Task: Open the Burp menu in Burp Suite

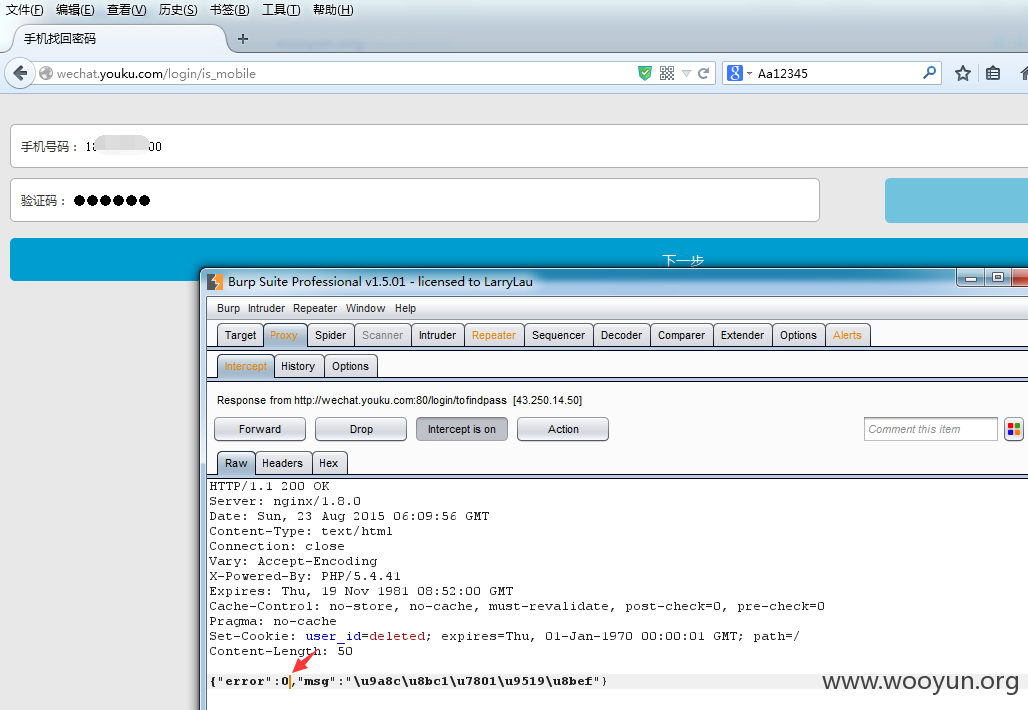Action: (228, 308)
